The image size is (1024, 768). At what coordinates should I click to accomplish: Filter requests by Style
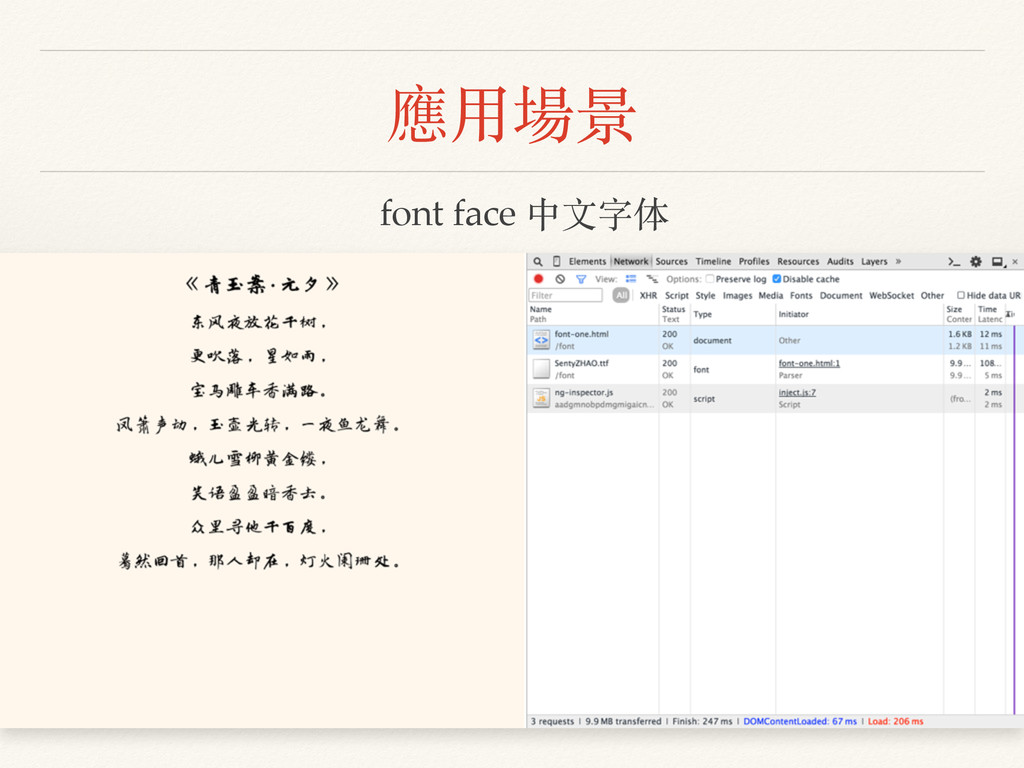tap(705, 295)
